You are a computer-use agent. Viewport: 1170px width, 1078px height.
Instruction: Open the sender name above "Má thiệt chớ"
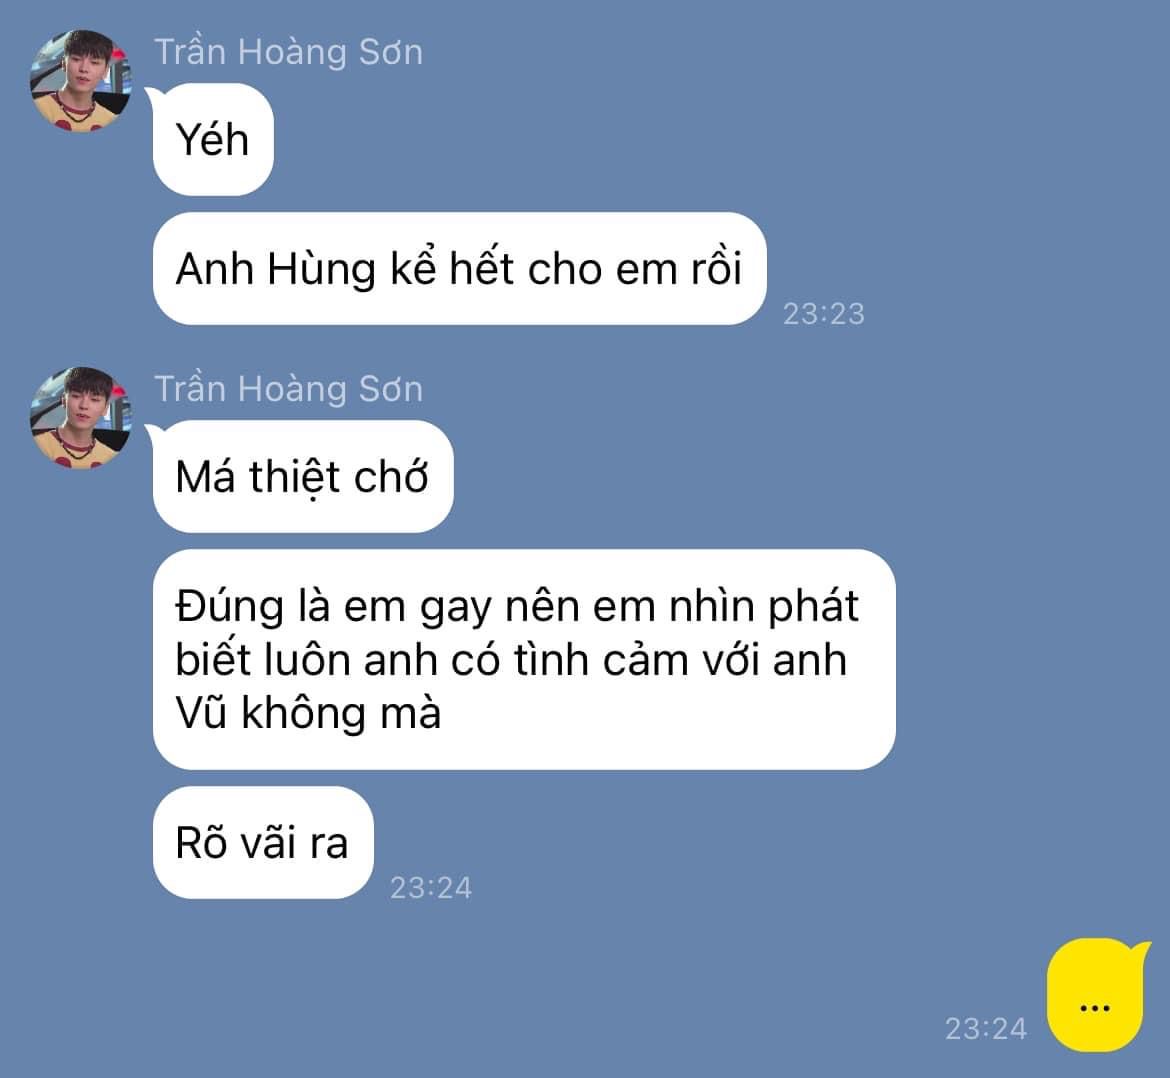288,389
